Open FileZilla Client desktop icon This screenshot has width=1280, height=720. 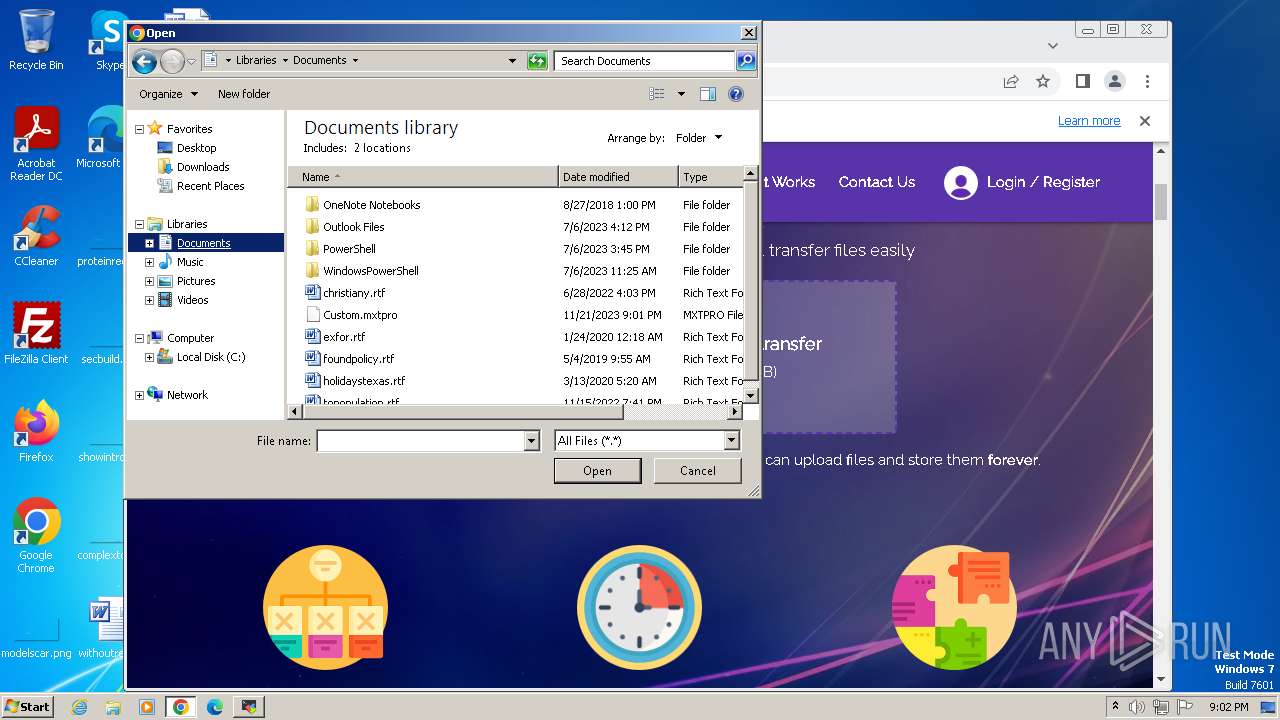(x=36, y=333)
